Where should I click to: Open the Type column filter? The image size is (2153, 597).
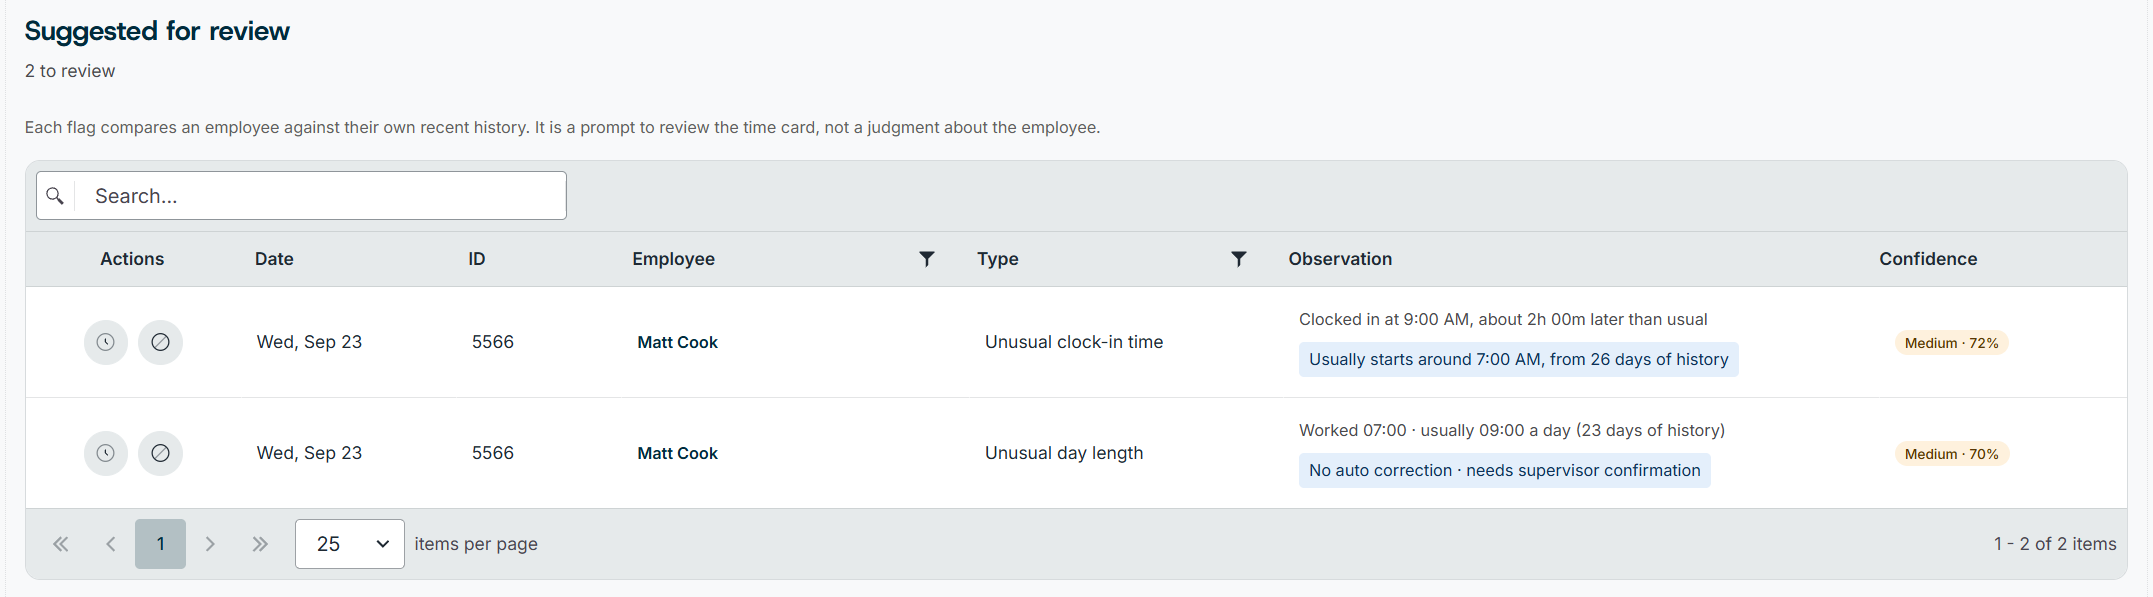1238,259
